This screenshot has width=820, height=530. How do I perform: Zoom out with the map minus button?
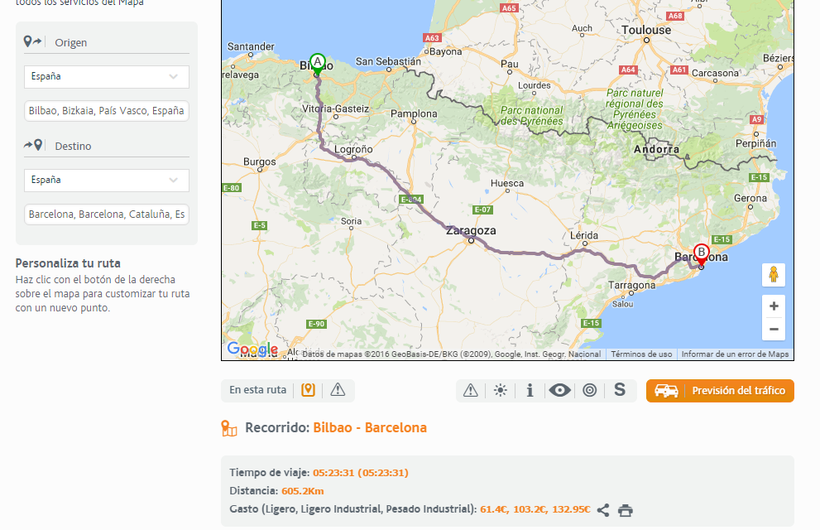[x=773, y=329]
